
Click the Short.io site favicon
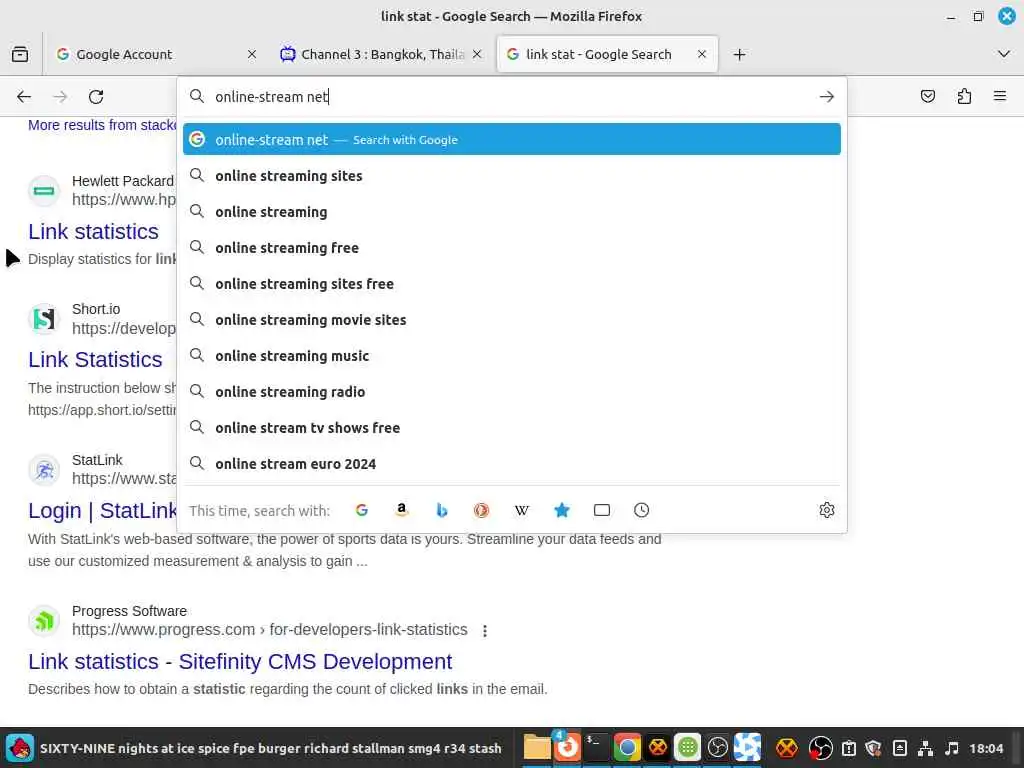pyautogui.click(x=44, y=319)
